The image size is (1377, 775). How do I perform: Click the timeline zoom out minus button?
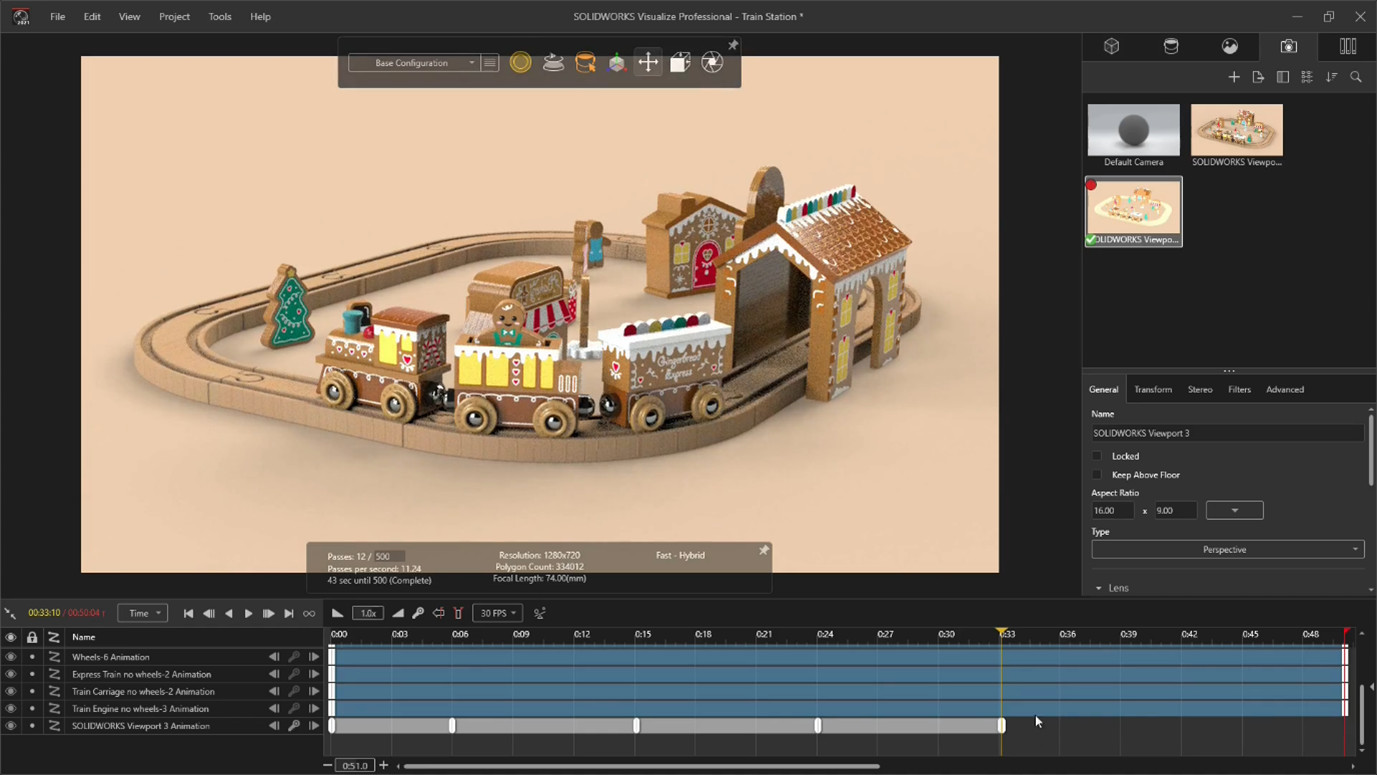pos(327,765)
